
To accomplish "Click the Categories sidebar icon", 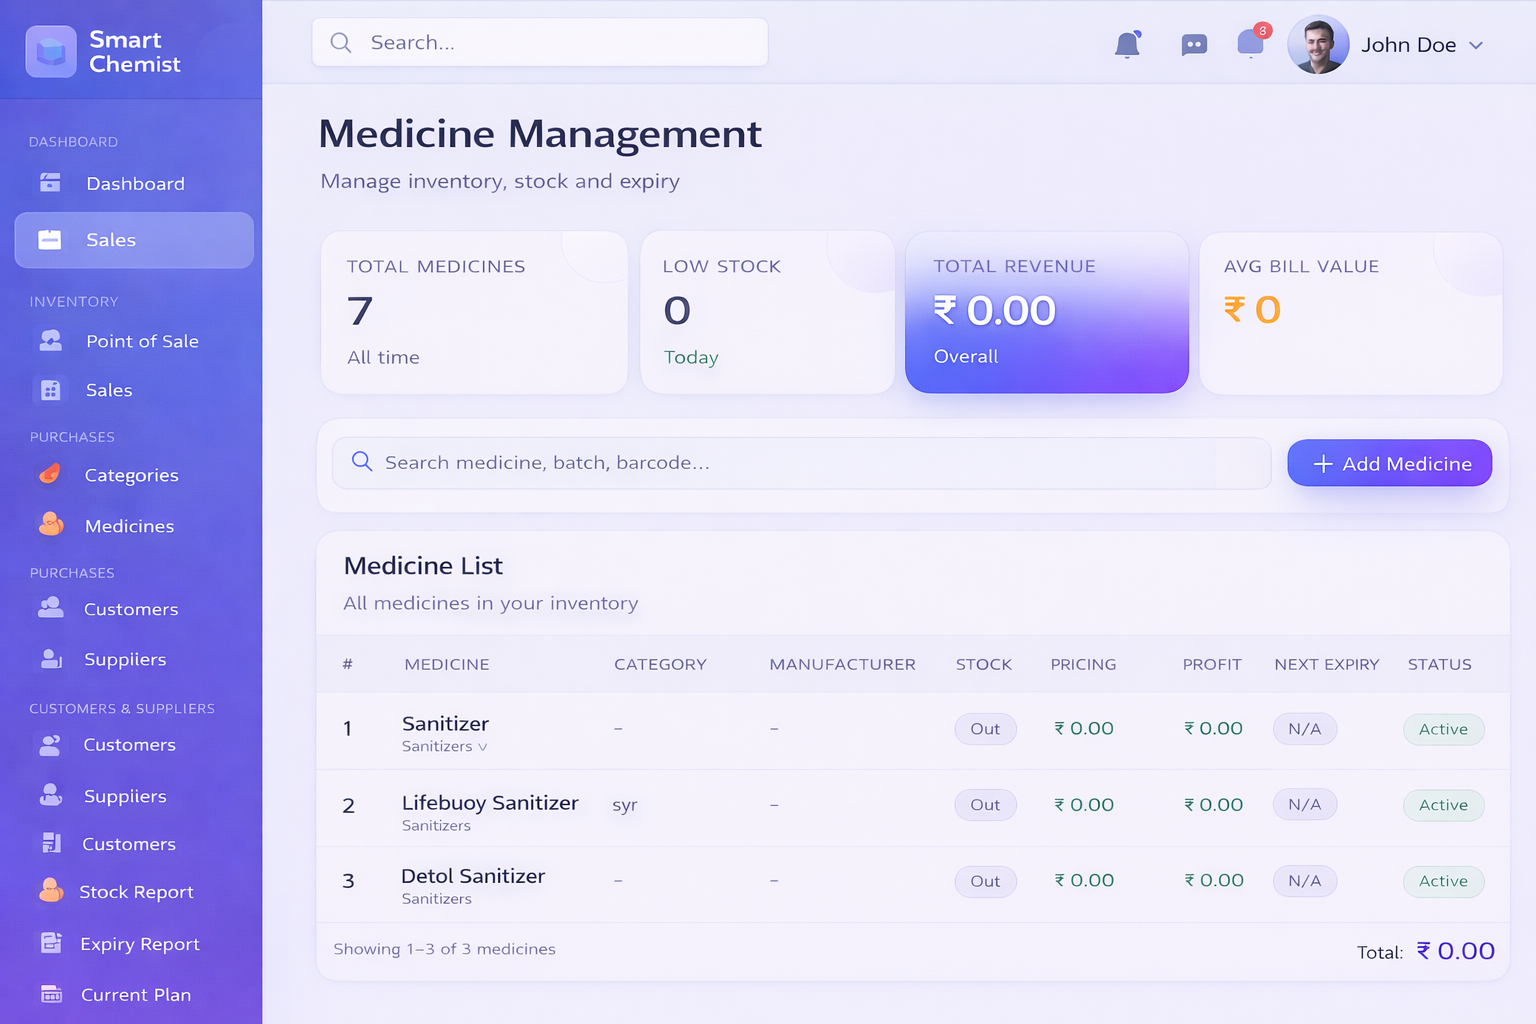I will pyautogui.click(x=50, y=475).
